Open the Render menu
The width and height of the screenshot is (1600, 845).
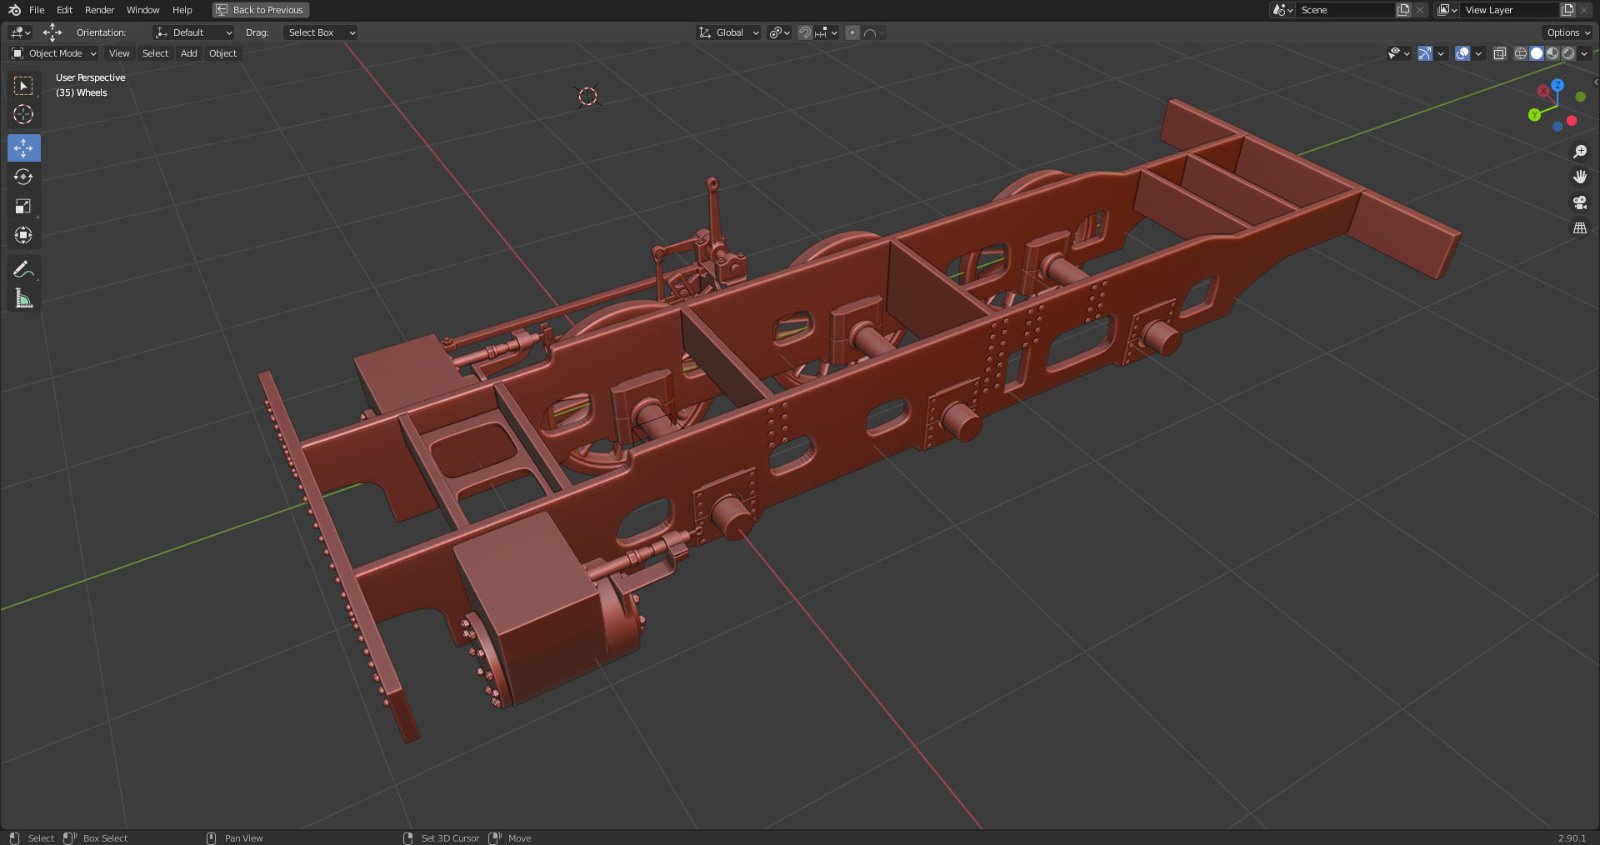pos(99,10)
